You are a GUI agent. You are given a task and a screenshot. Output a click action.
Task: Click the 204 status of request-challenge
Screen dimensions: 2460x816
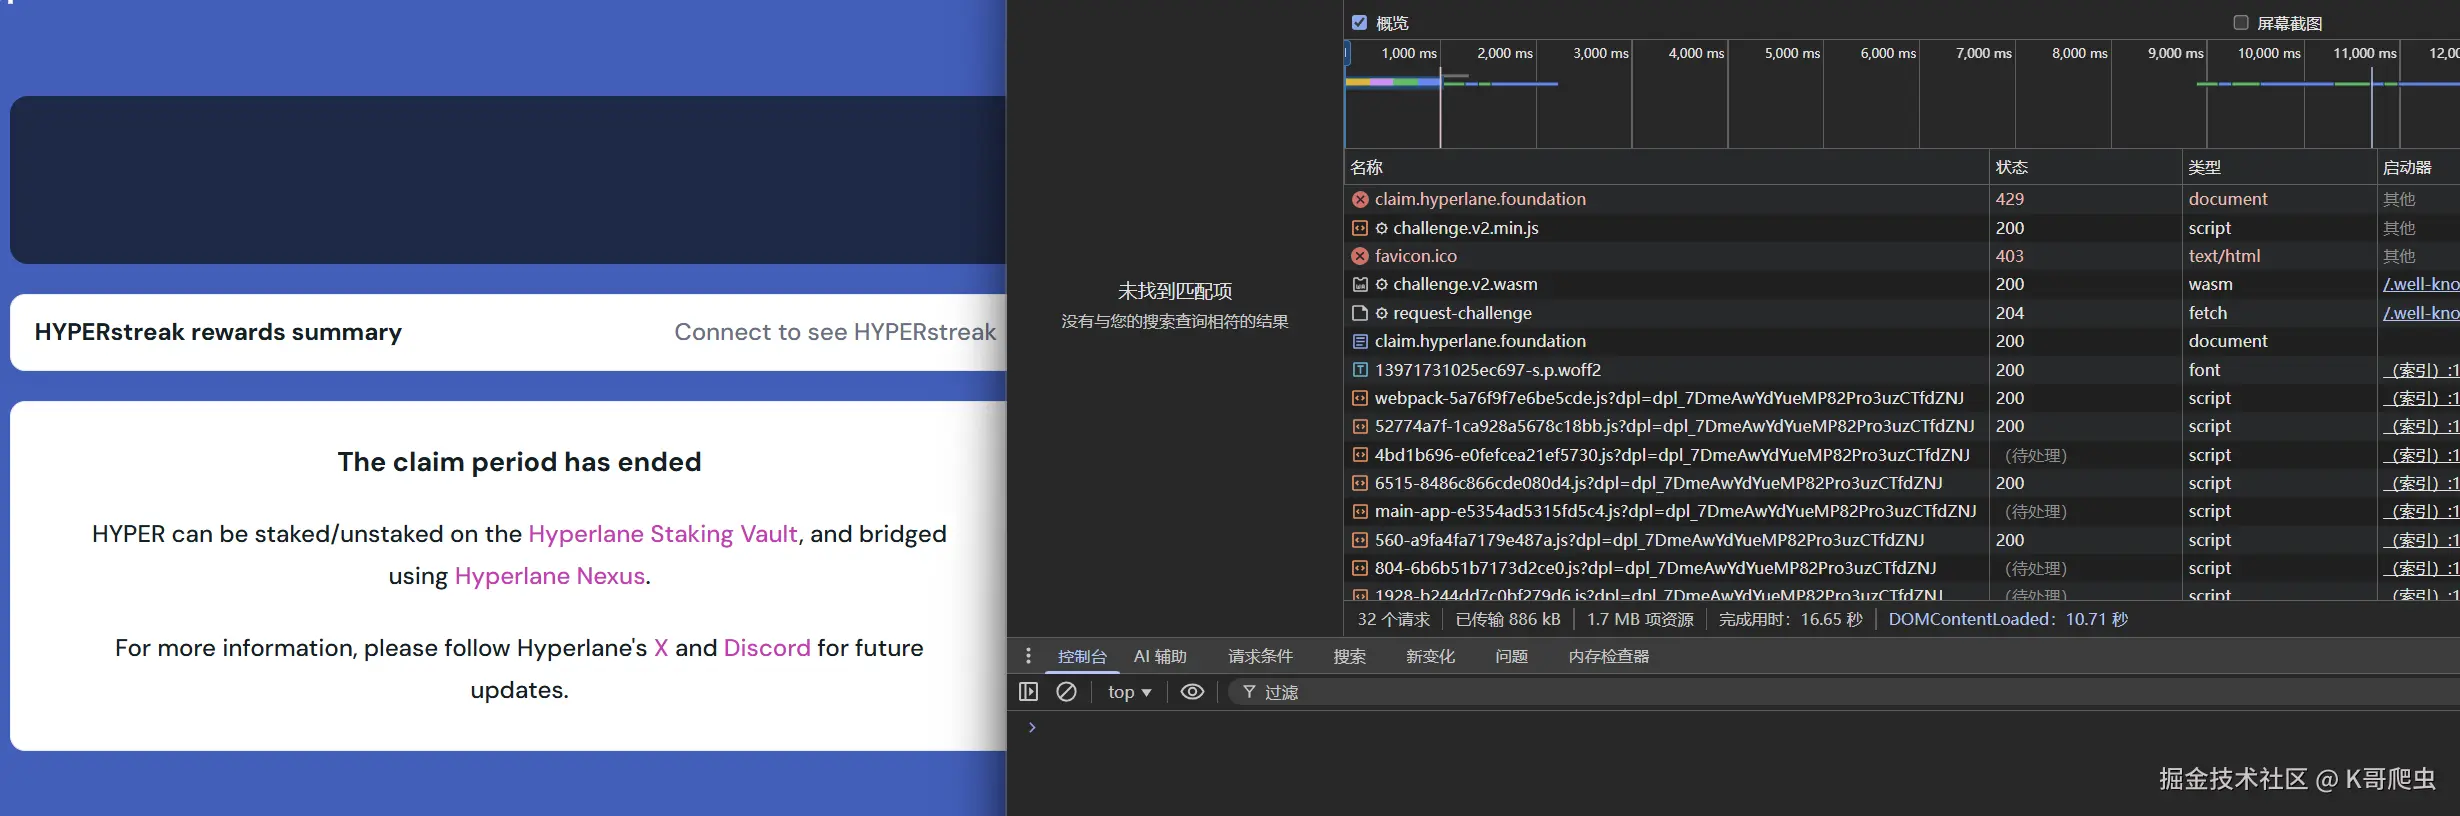click(2010, 313)
